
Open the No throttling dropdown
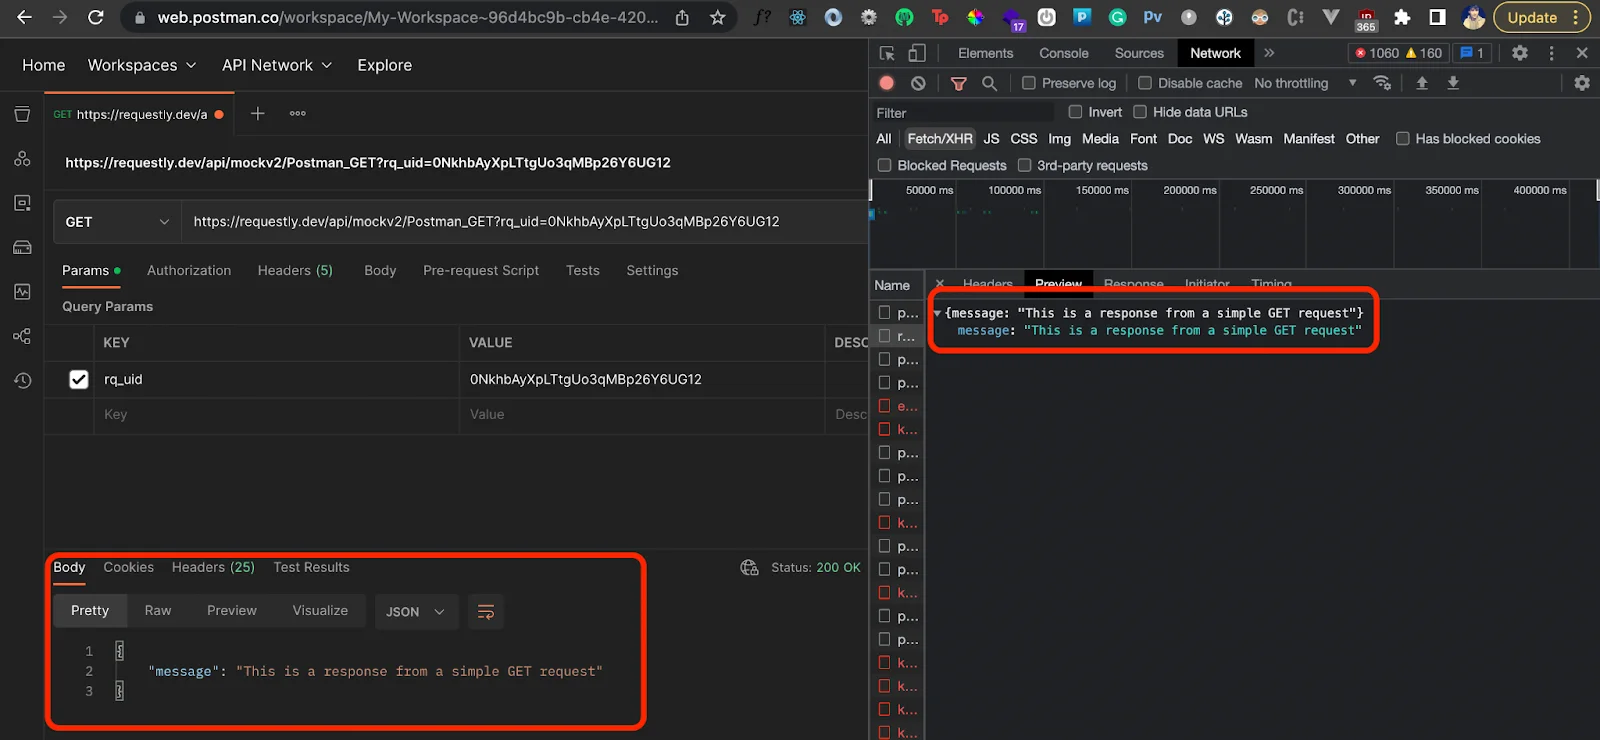click(x=1305, y=83)
